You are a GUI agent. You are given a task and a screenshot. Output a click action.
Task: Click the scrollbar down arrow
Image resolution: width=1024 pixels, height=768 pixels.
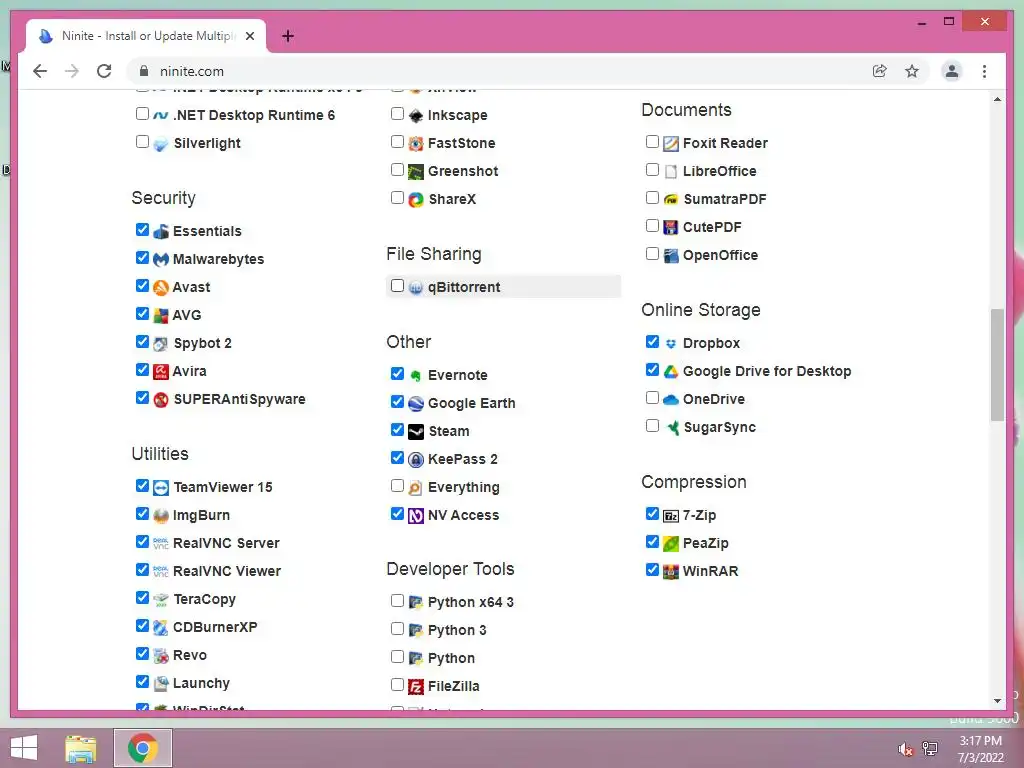(997, 701)
